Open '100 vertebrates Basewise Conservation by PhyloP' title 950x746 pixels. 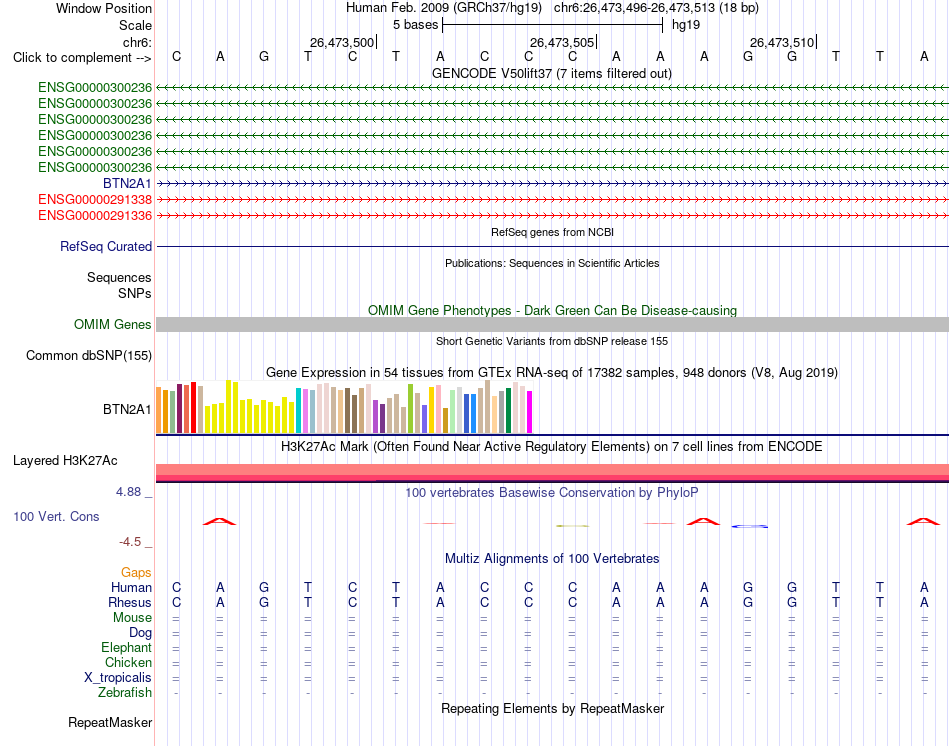tap(552, 493)
